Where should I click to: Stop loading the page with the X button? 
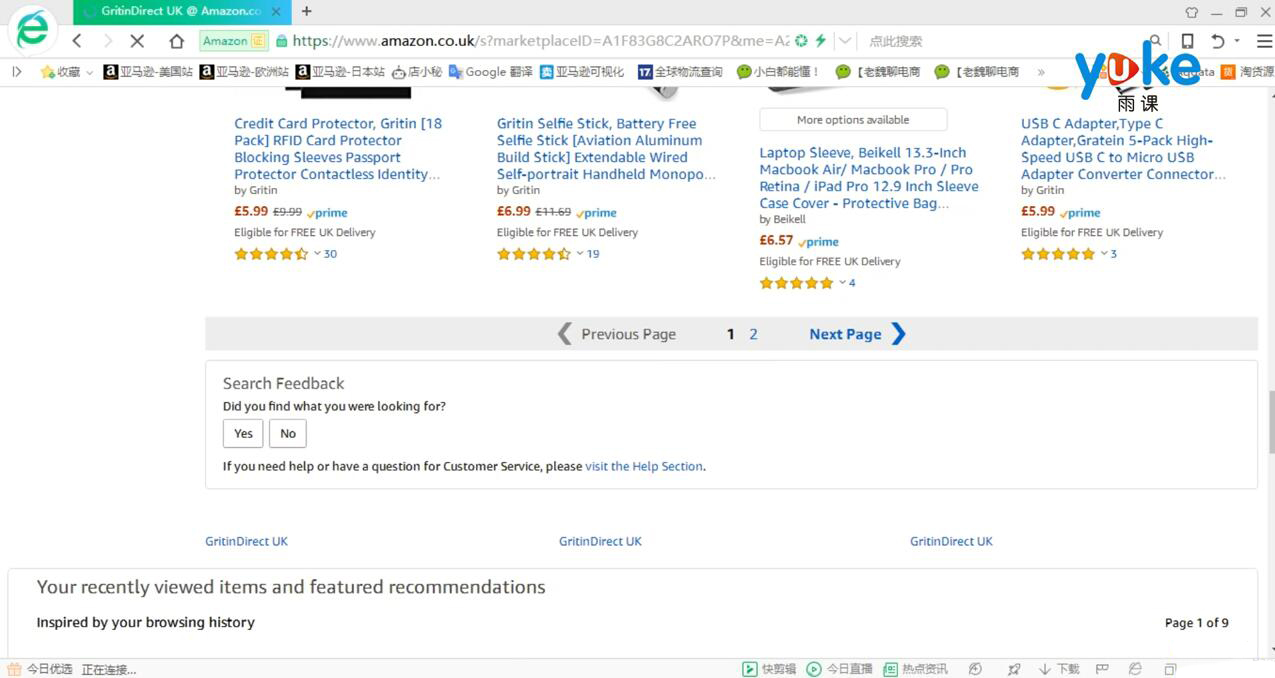(138, 41)
